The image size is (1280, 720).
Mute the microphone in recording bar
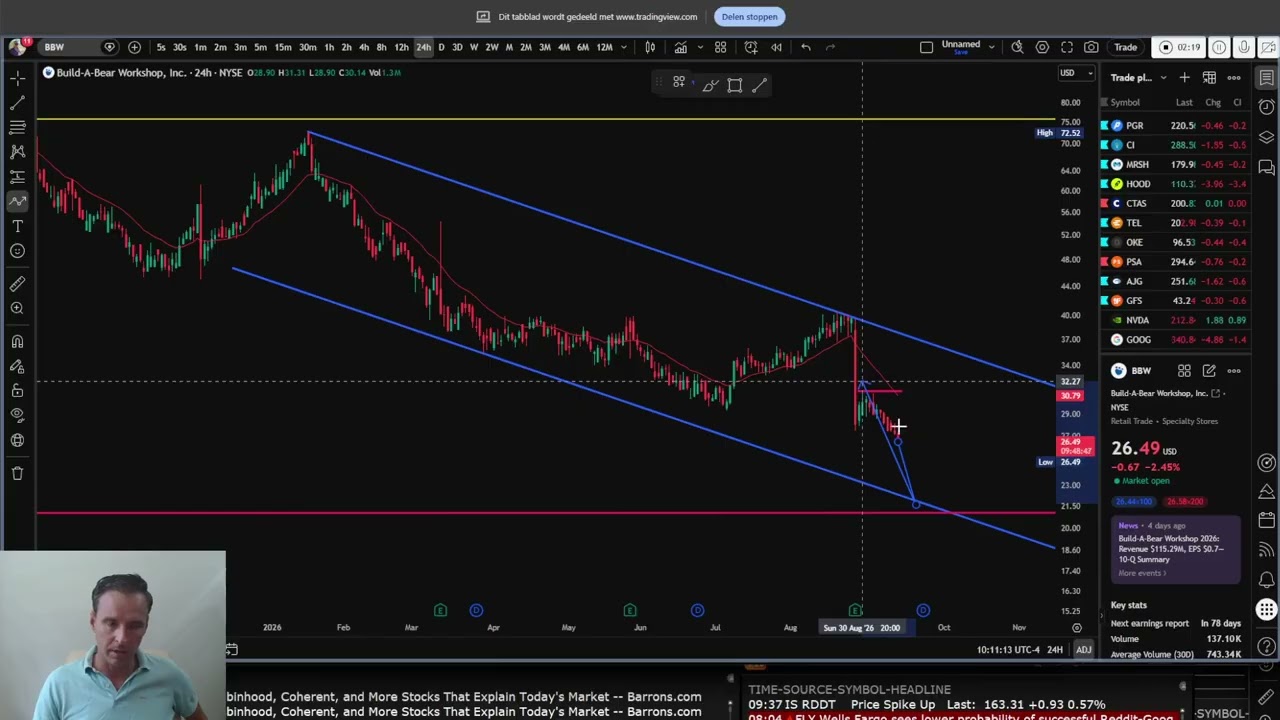tap(1244, 47)
